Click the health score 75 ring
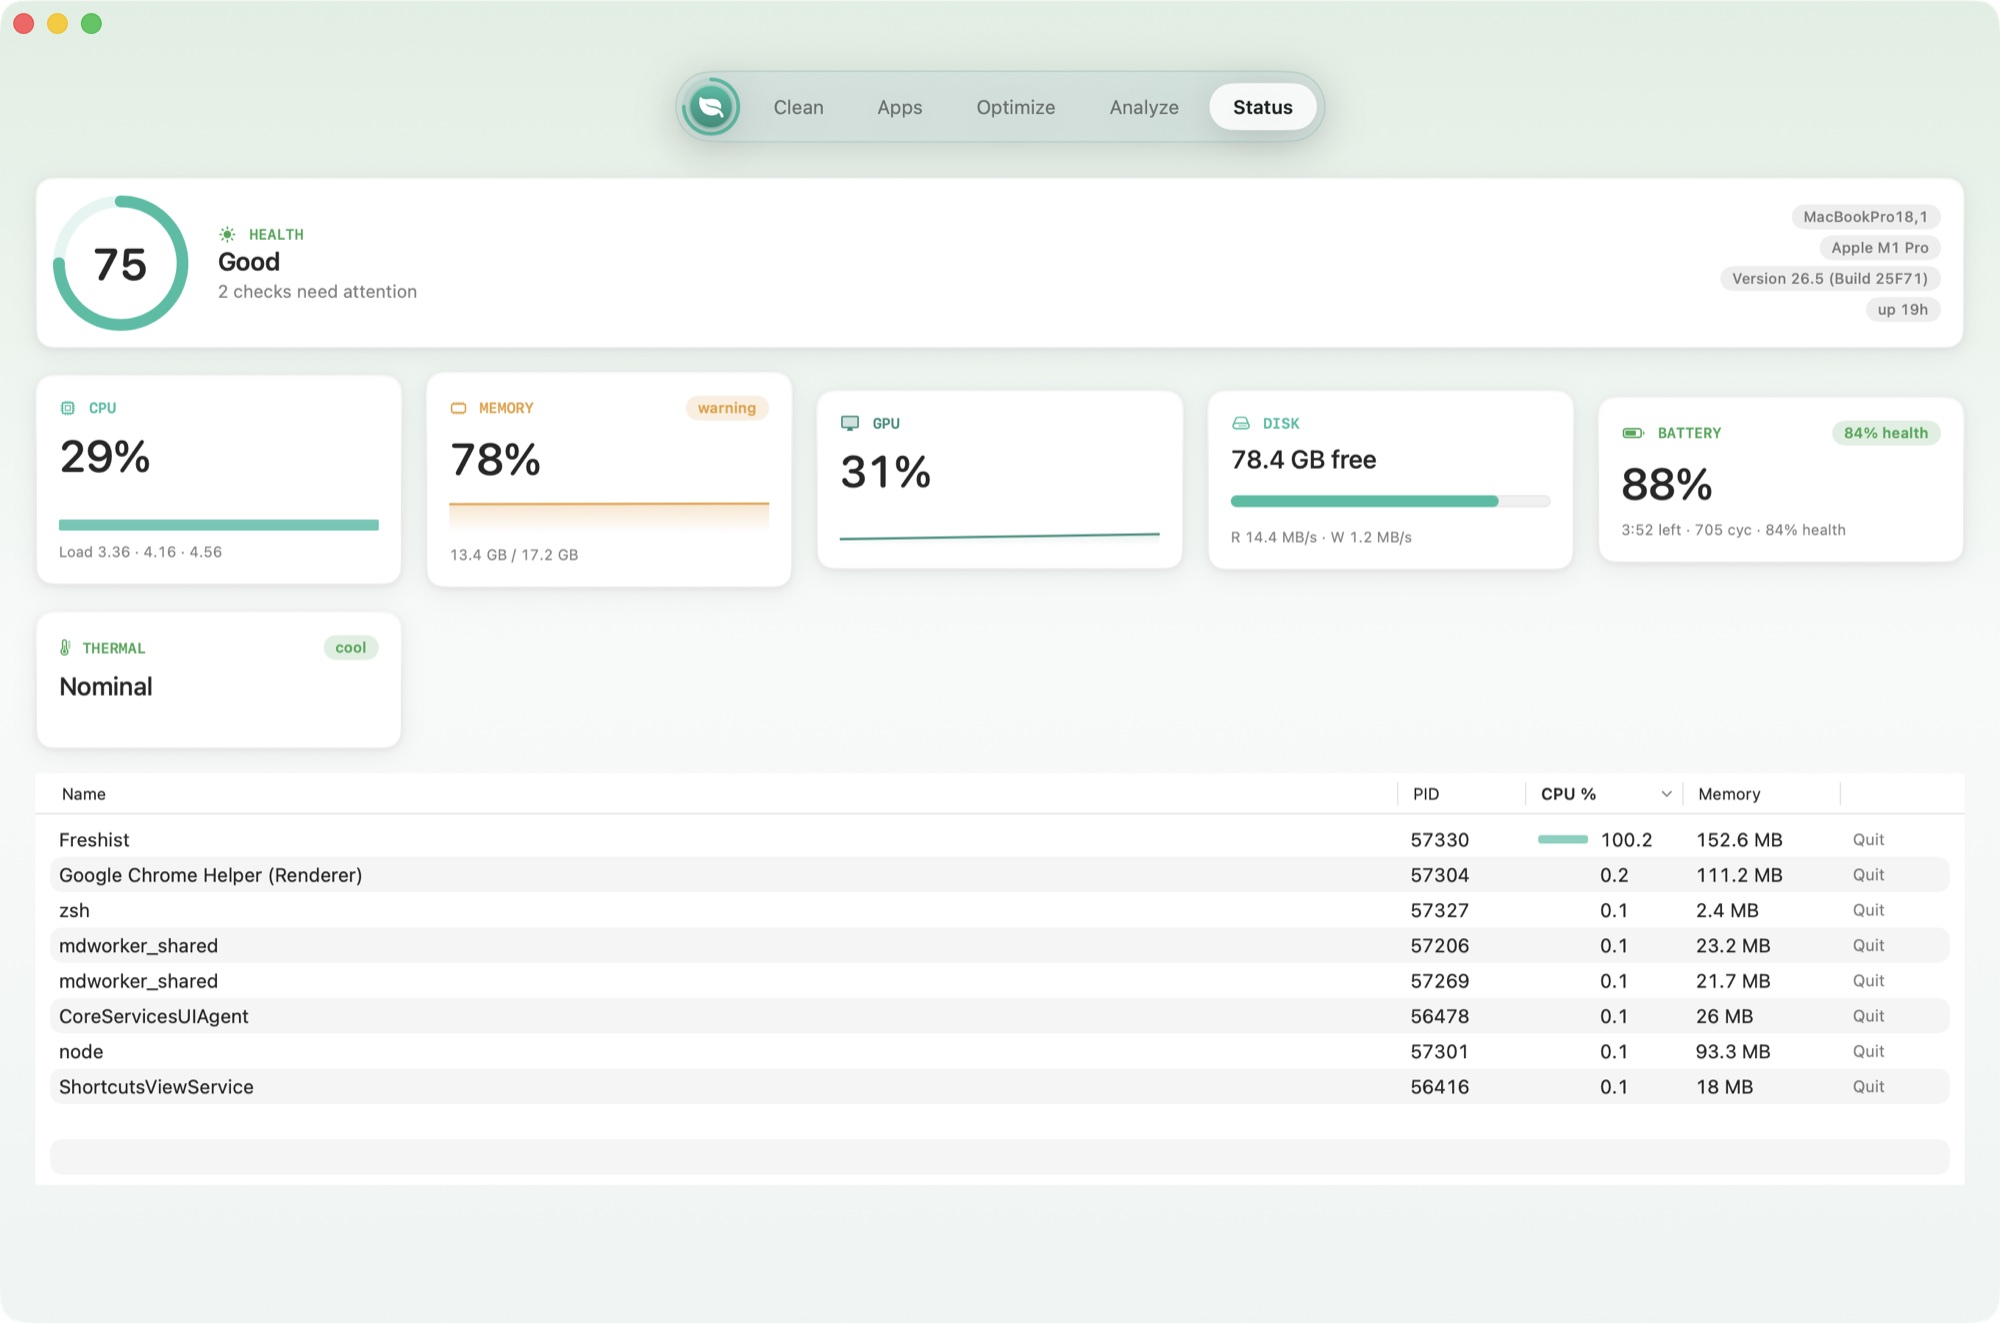Screen dimensions: 2000x1323 point(121,263)
